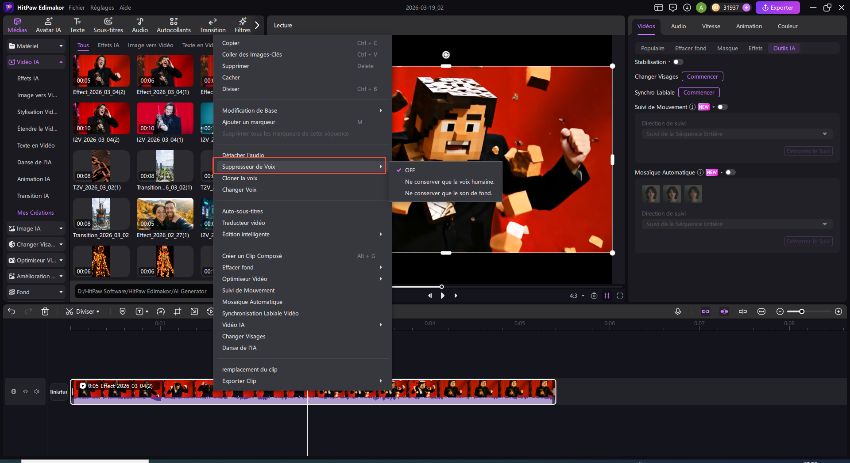Click the fullscreen preview icon
This screenshot has width=850, height=463.
tap(620, 295)
